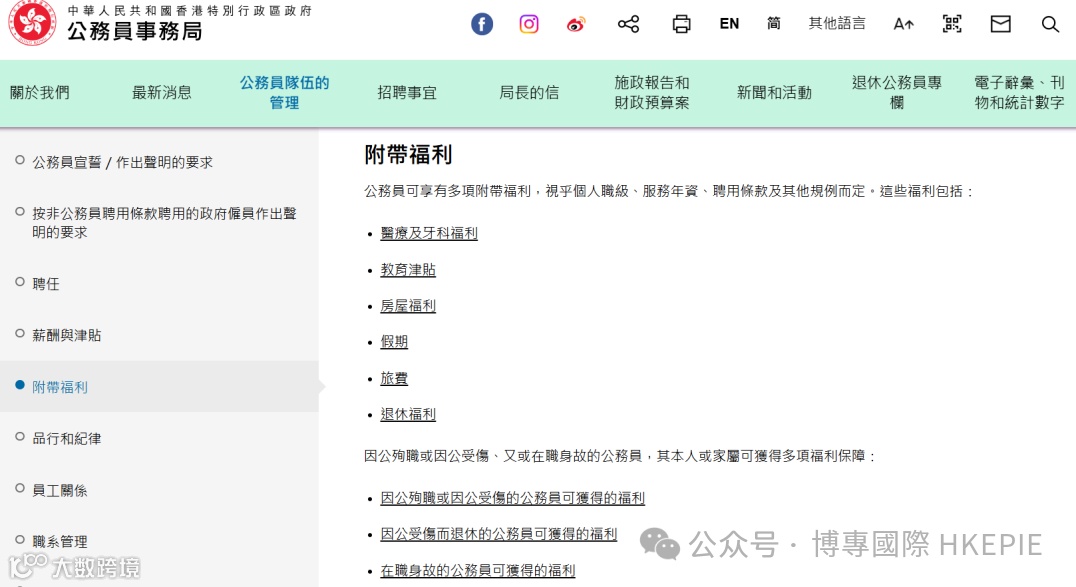The image size is (1076, 587).
Task: Open the 醫療及牙科福利 link
Action: point(429,233)
